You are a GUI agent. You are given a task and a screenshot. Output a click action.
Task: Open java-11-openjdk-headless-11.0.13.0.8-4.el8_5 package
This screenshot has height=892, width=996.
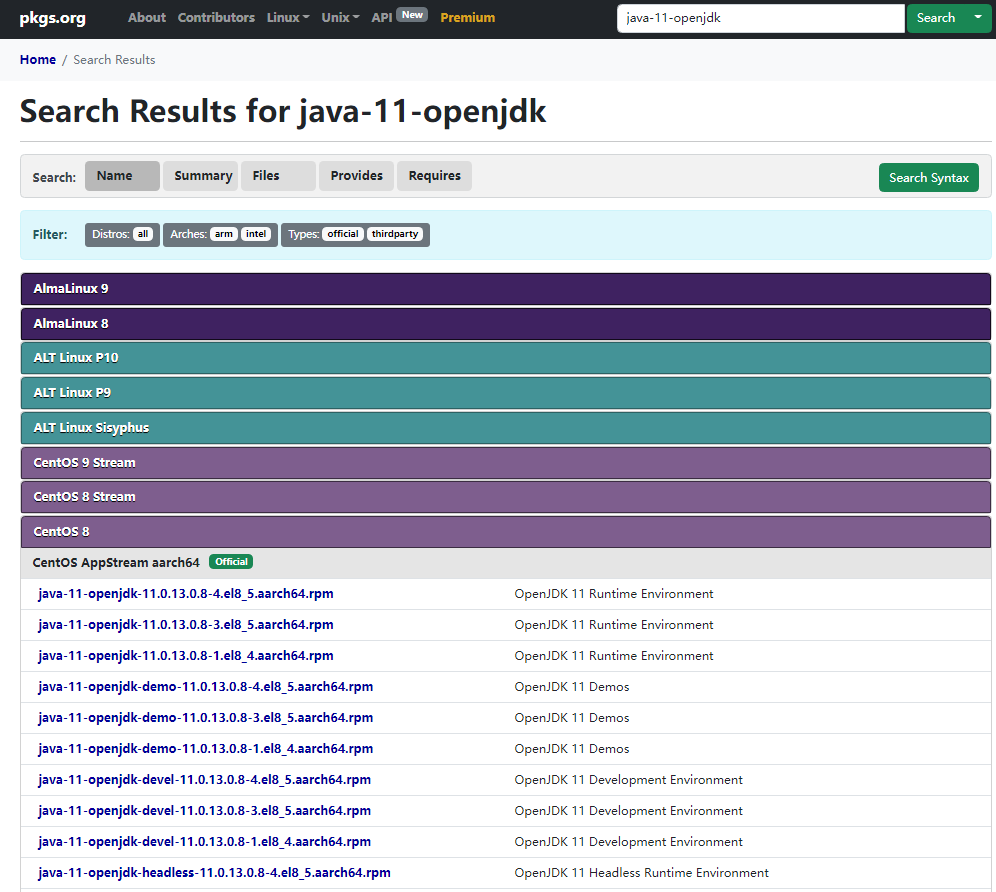pyautogui.click(x=214, y=873)
